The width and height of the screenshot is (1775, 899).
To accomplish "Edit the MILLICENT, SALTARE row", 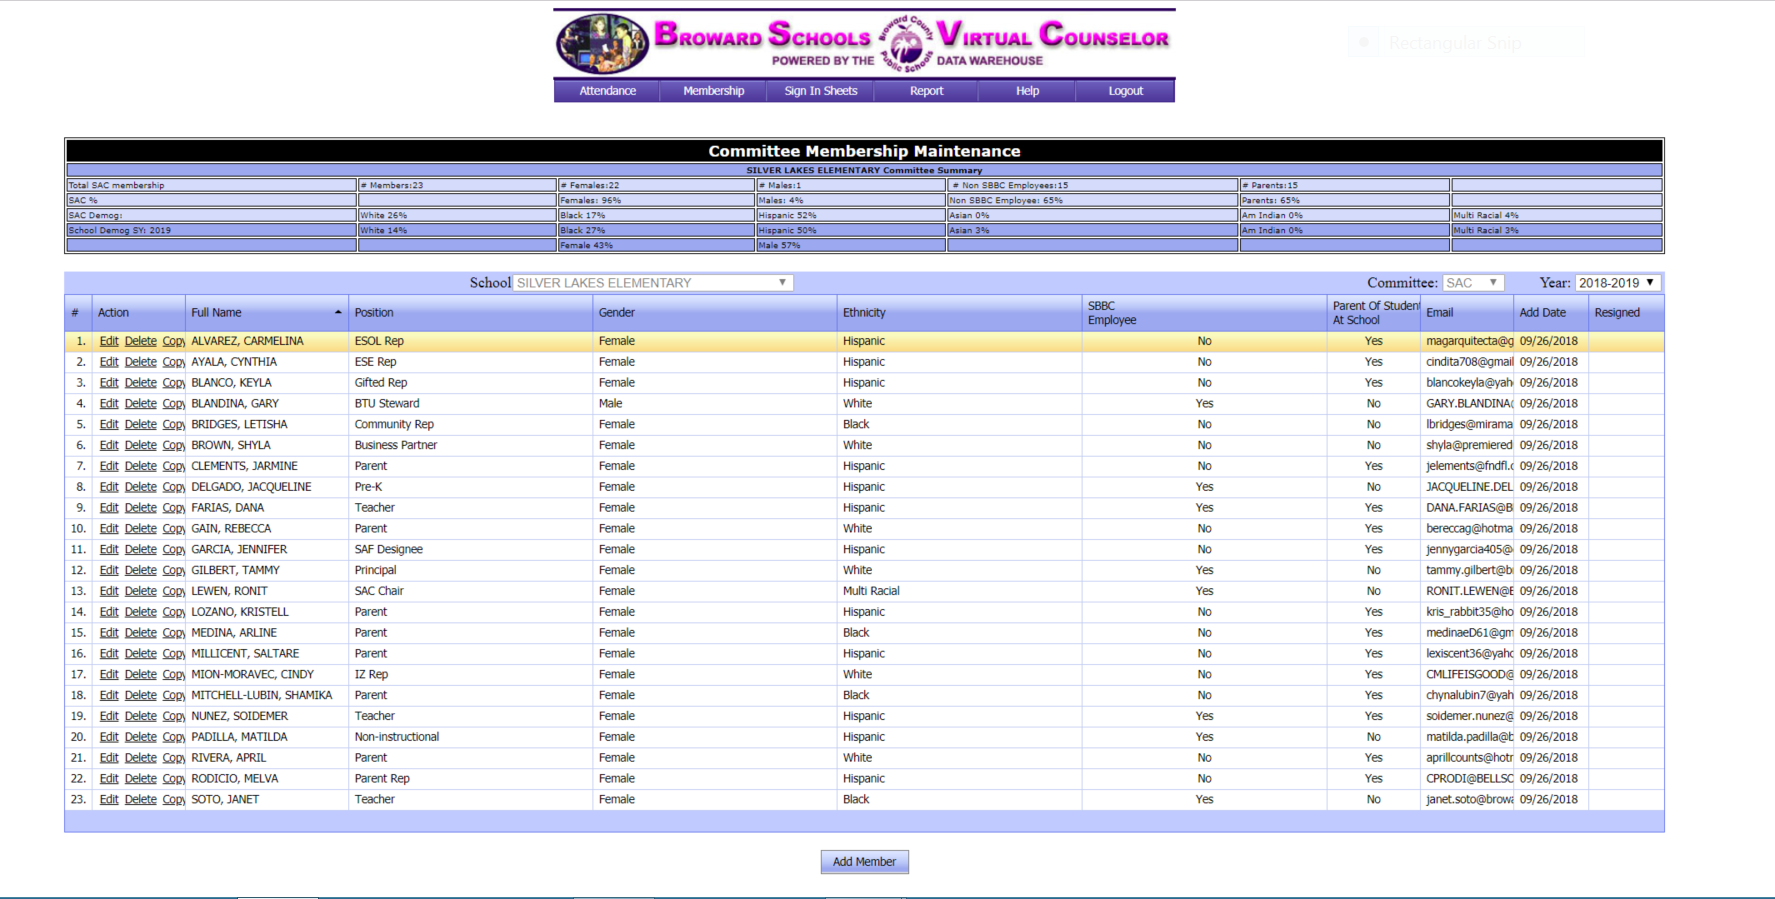I will [x=109, y=654].
